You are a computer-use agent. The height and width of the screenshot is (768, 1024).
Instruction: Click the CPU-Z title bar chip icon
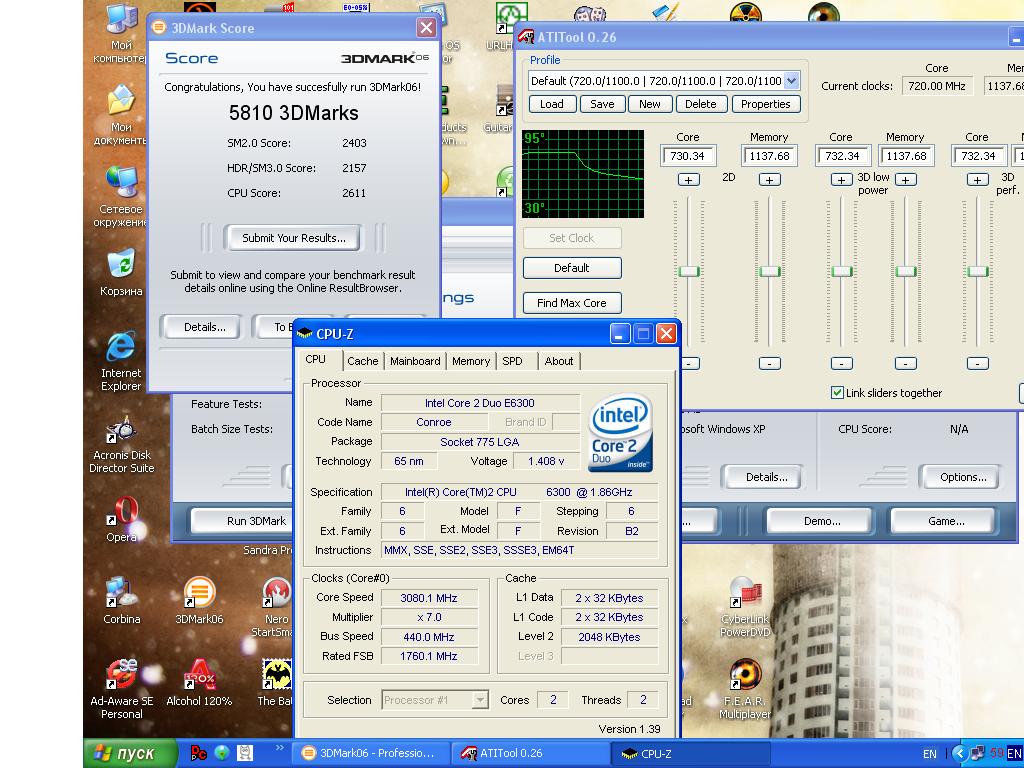click(304, 334)
